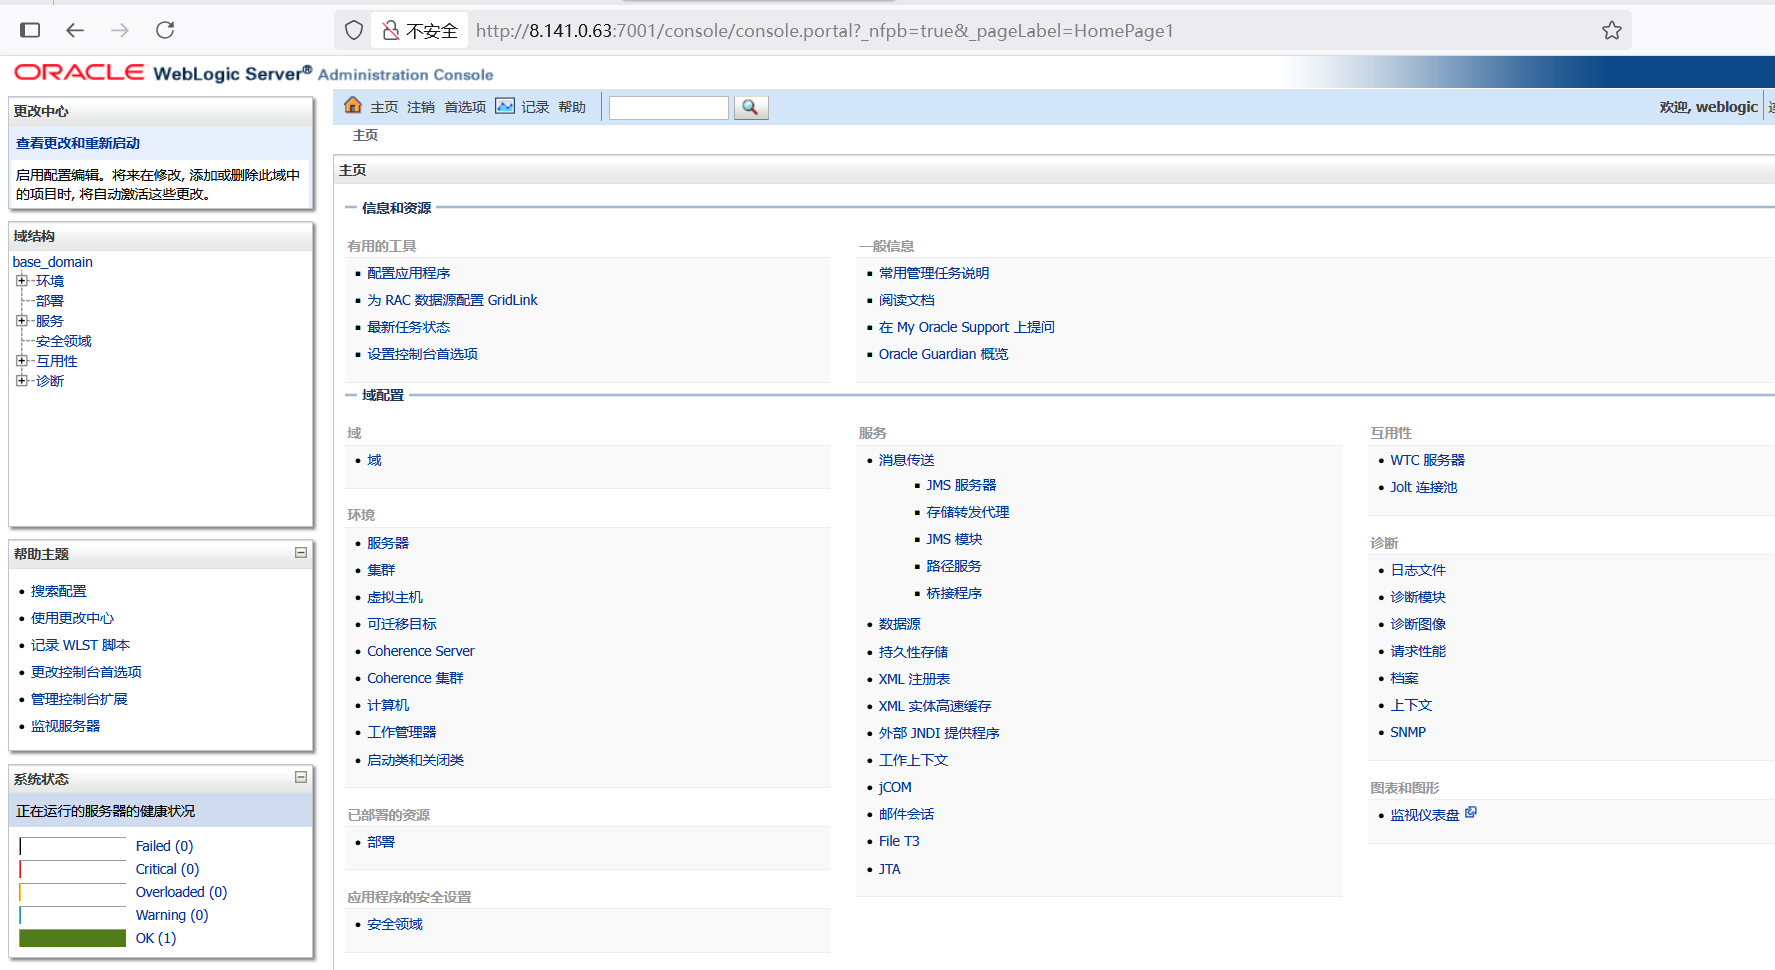Open 为 RAC 数据源配置 GridLink
This screenshot has width=1775, height=970.
452,300
